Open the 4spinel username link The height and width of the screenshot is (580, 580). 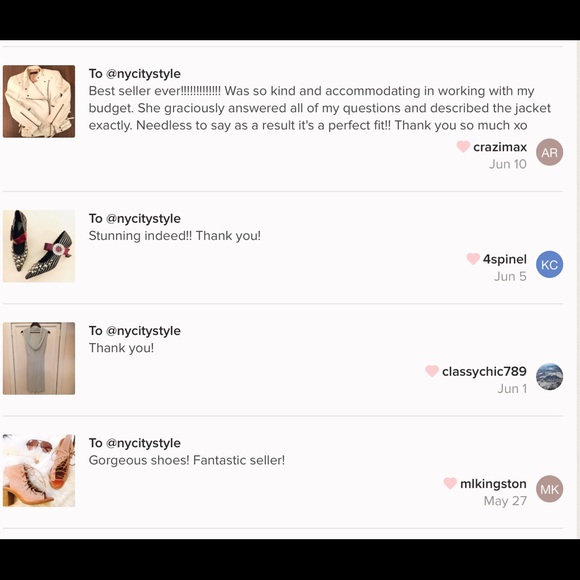505,259
